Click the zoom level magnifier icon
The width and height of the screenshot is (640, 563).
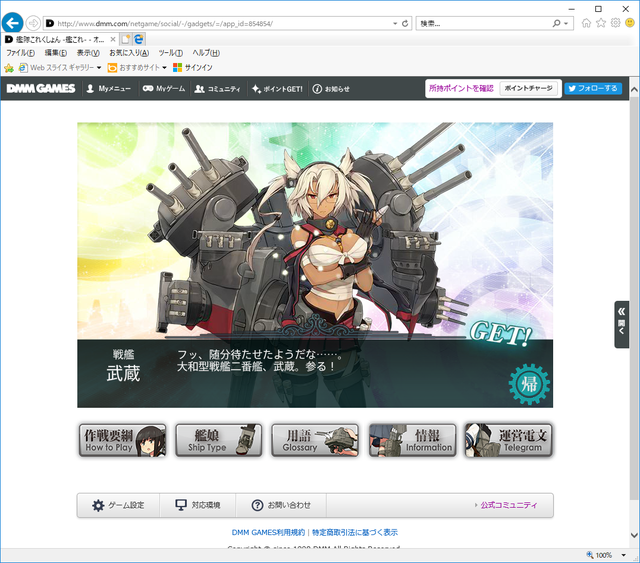click(x=590, y=555)
